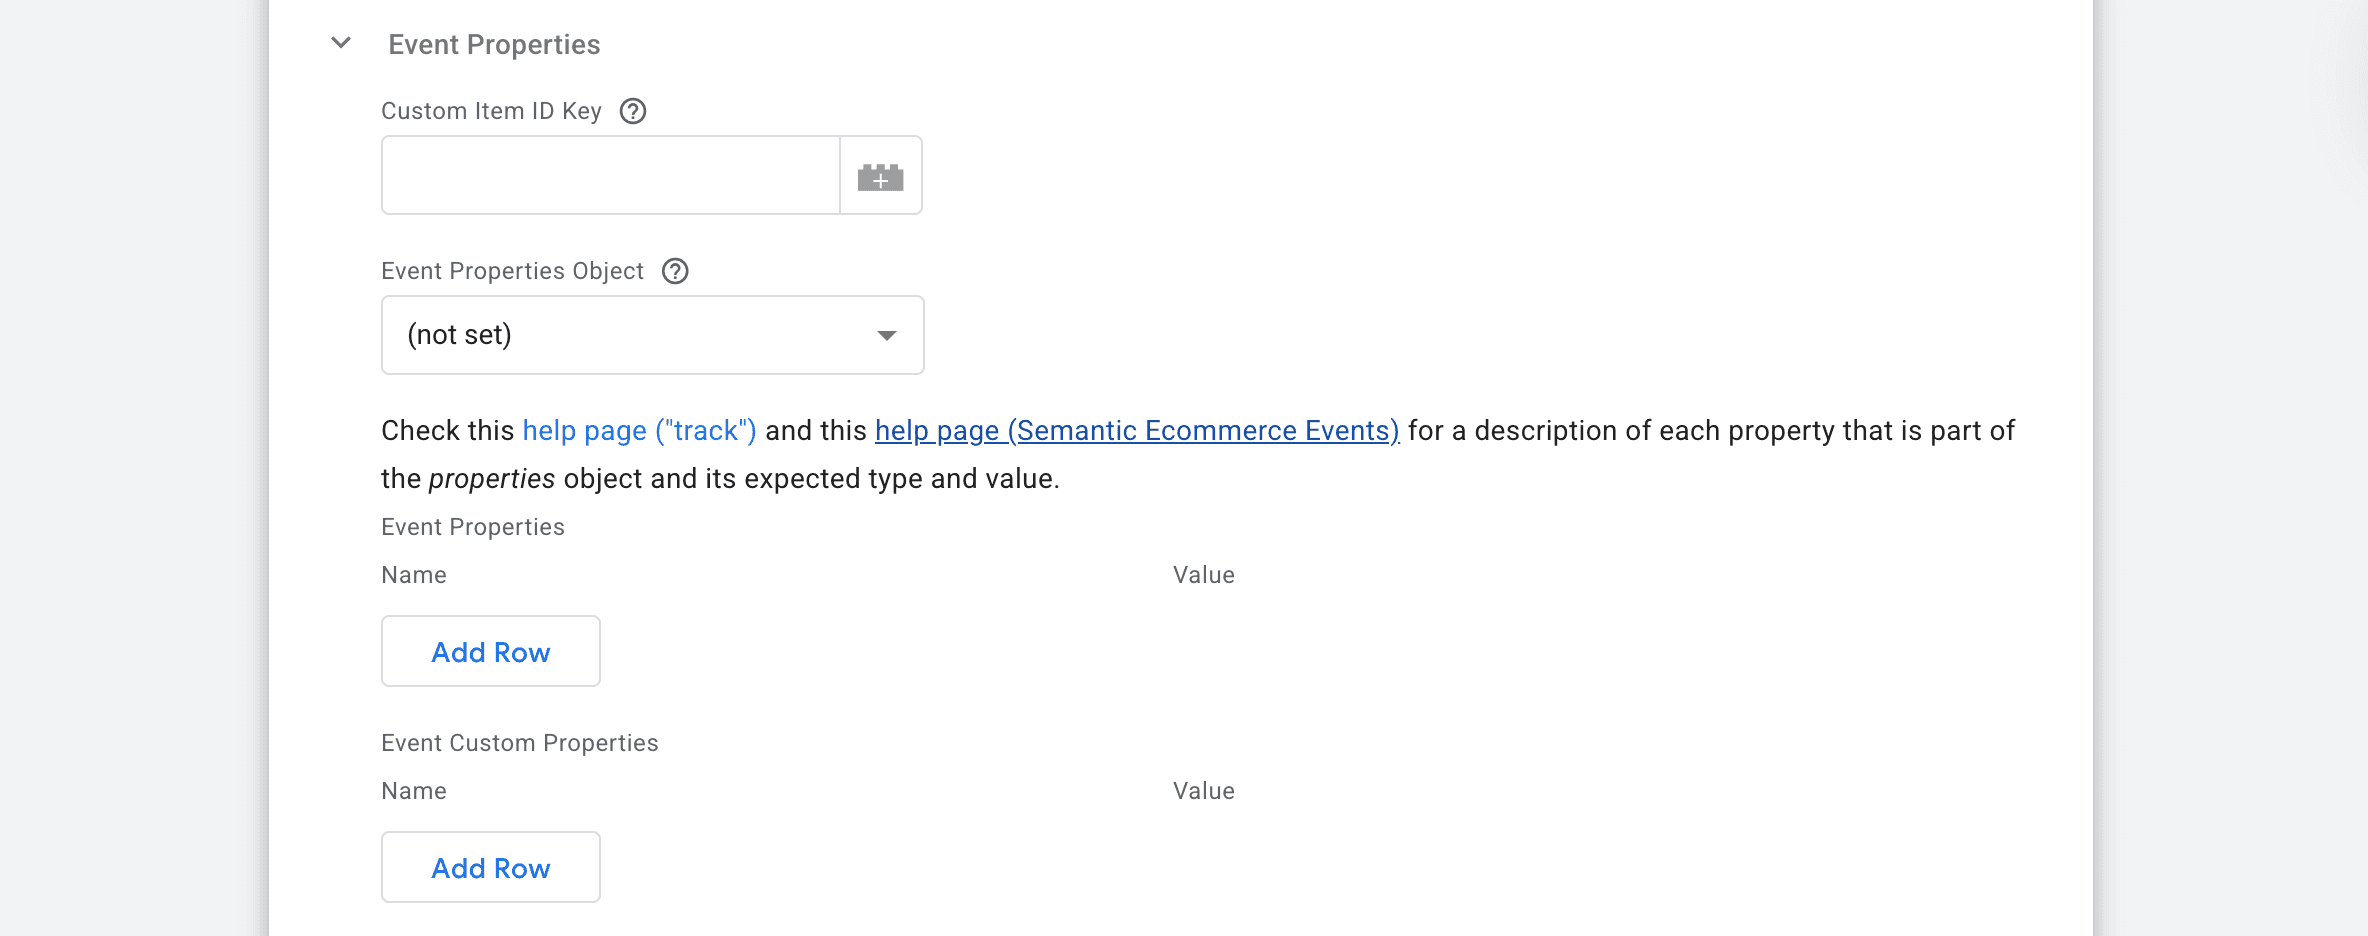
Task: Click the question mark circle near the top field
Action: pos(633,111)
